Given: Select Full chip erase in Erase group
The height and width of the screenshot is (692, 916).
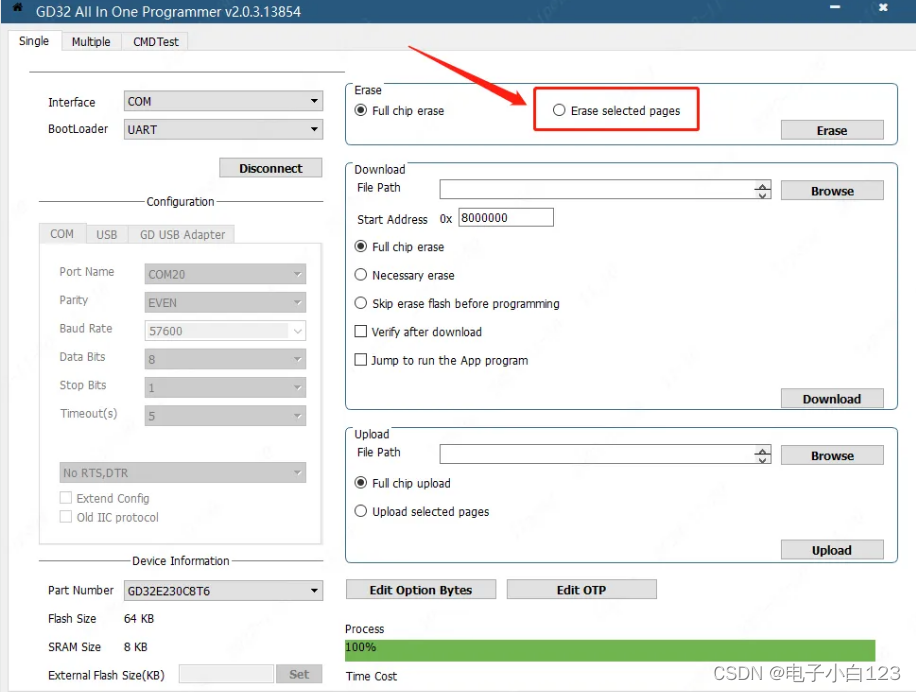Looking at the screenshot, I should [361, 110].
